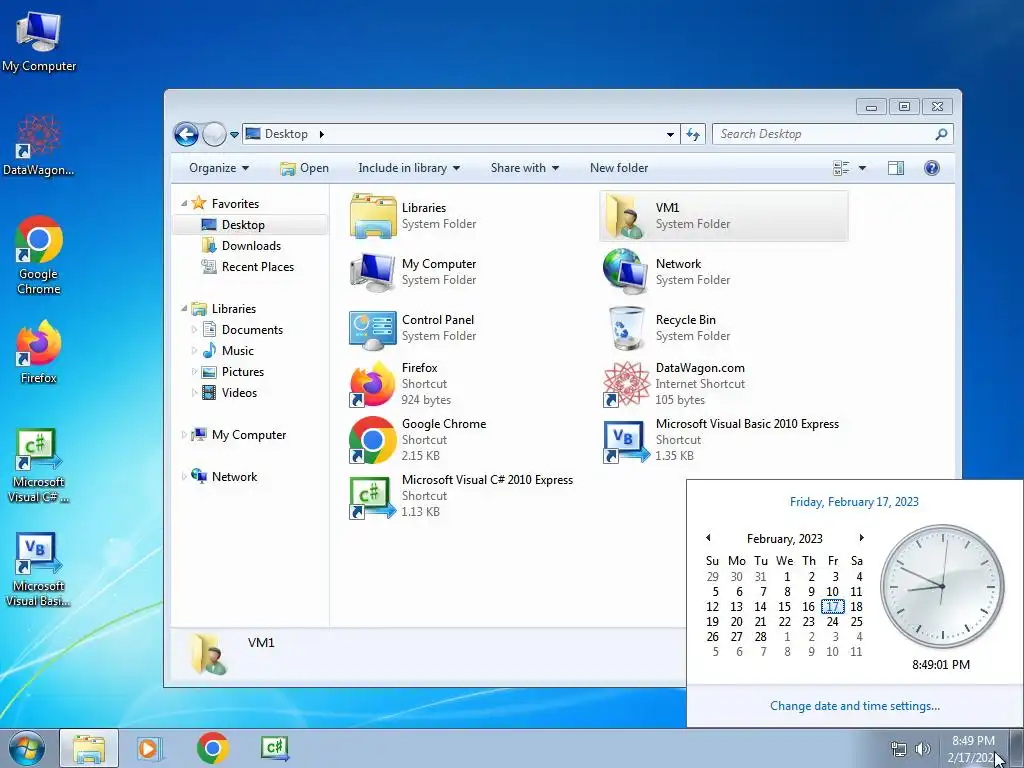Launch Google Chrome from desktop icon
Screen dimensions: 1024x768
[x=39, y=255]
